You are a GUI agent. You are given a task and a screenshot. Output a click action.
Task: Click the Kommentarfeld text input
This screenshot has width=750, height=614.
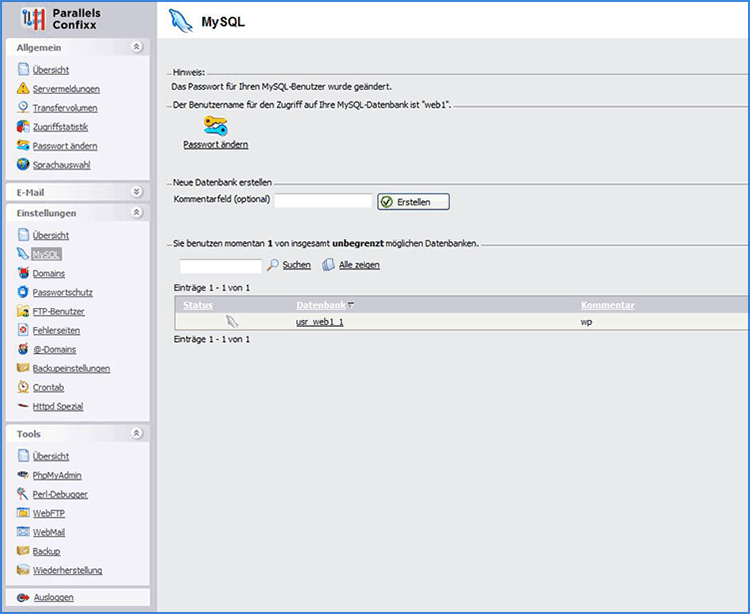[x=323, y=201]
